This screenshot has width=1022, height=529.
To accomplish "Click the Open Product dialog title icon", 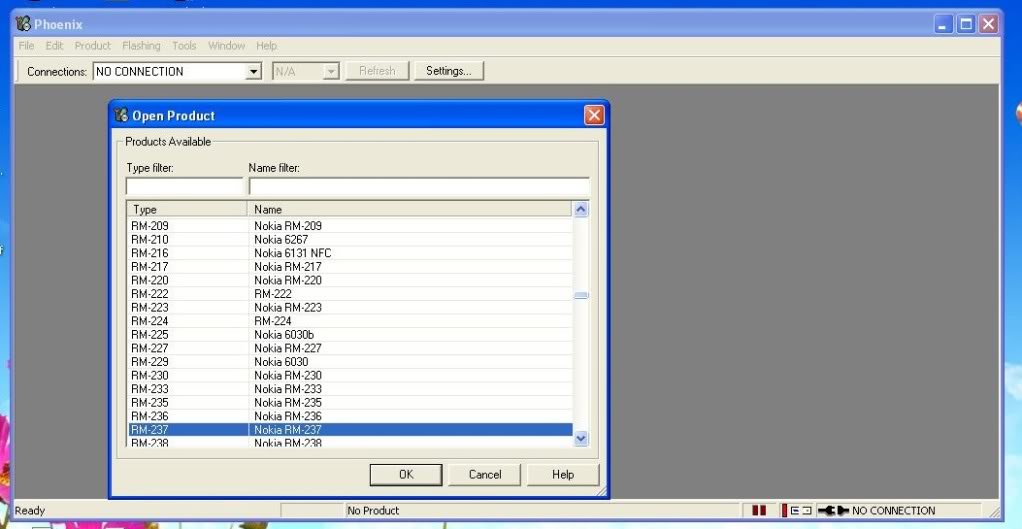I will click(121, 115).
